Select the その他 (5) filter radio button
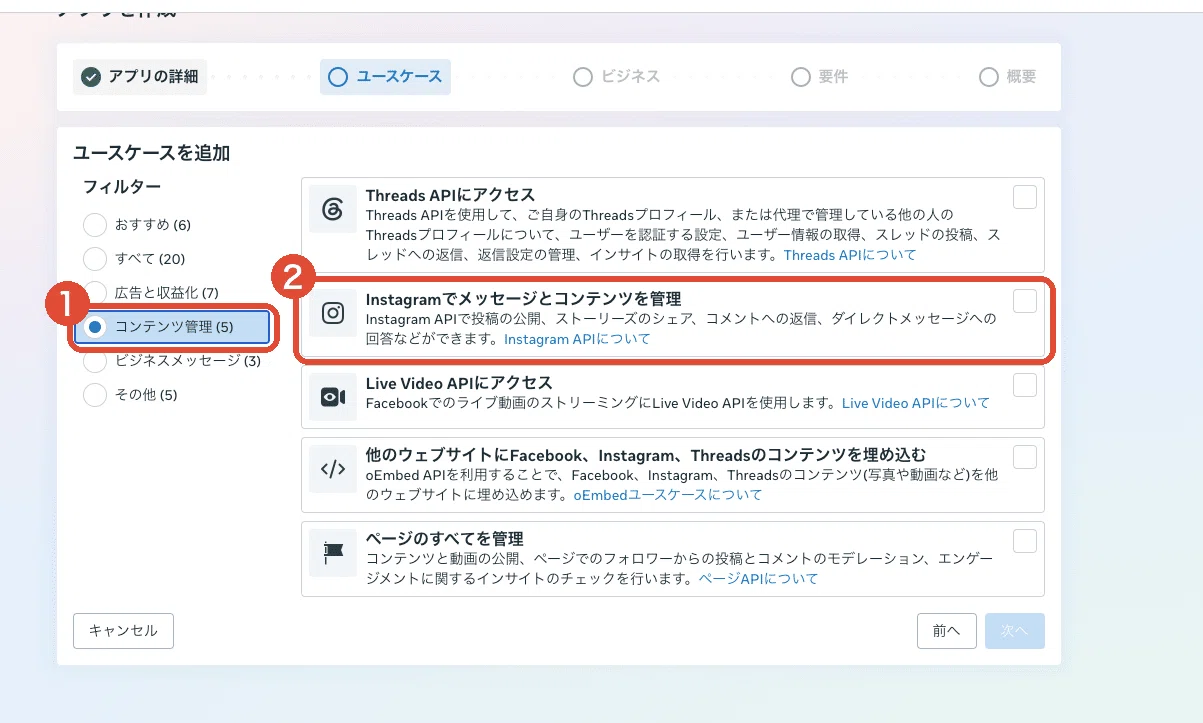1203x723 pixels. tap(95, 395)
